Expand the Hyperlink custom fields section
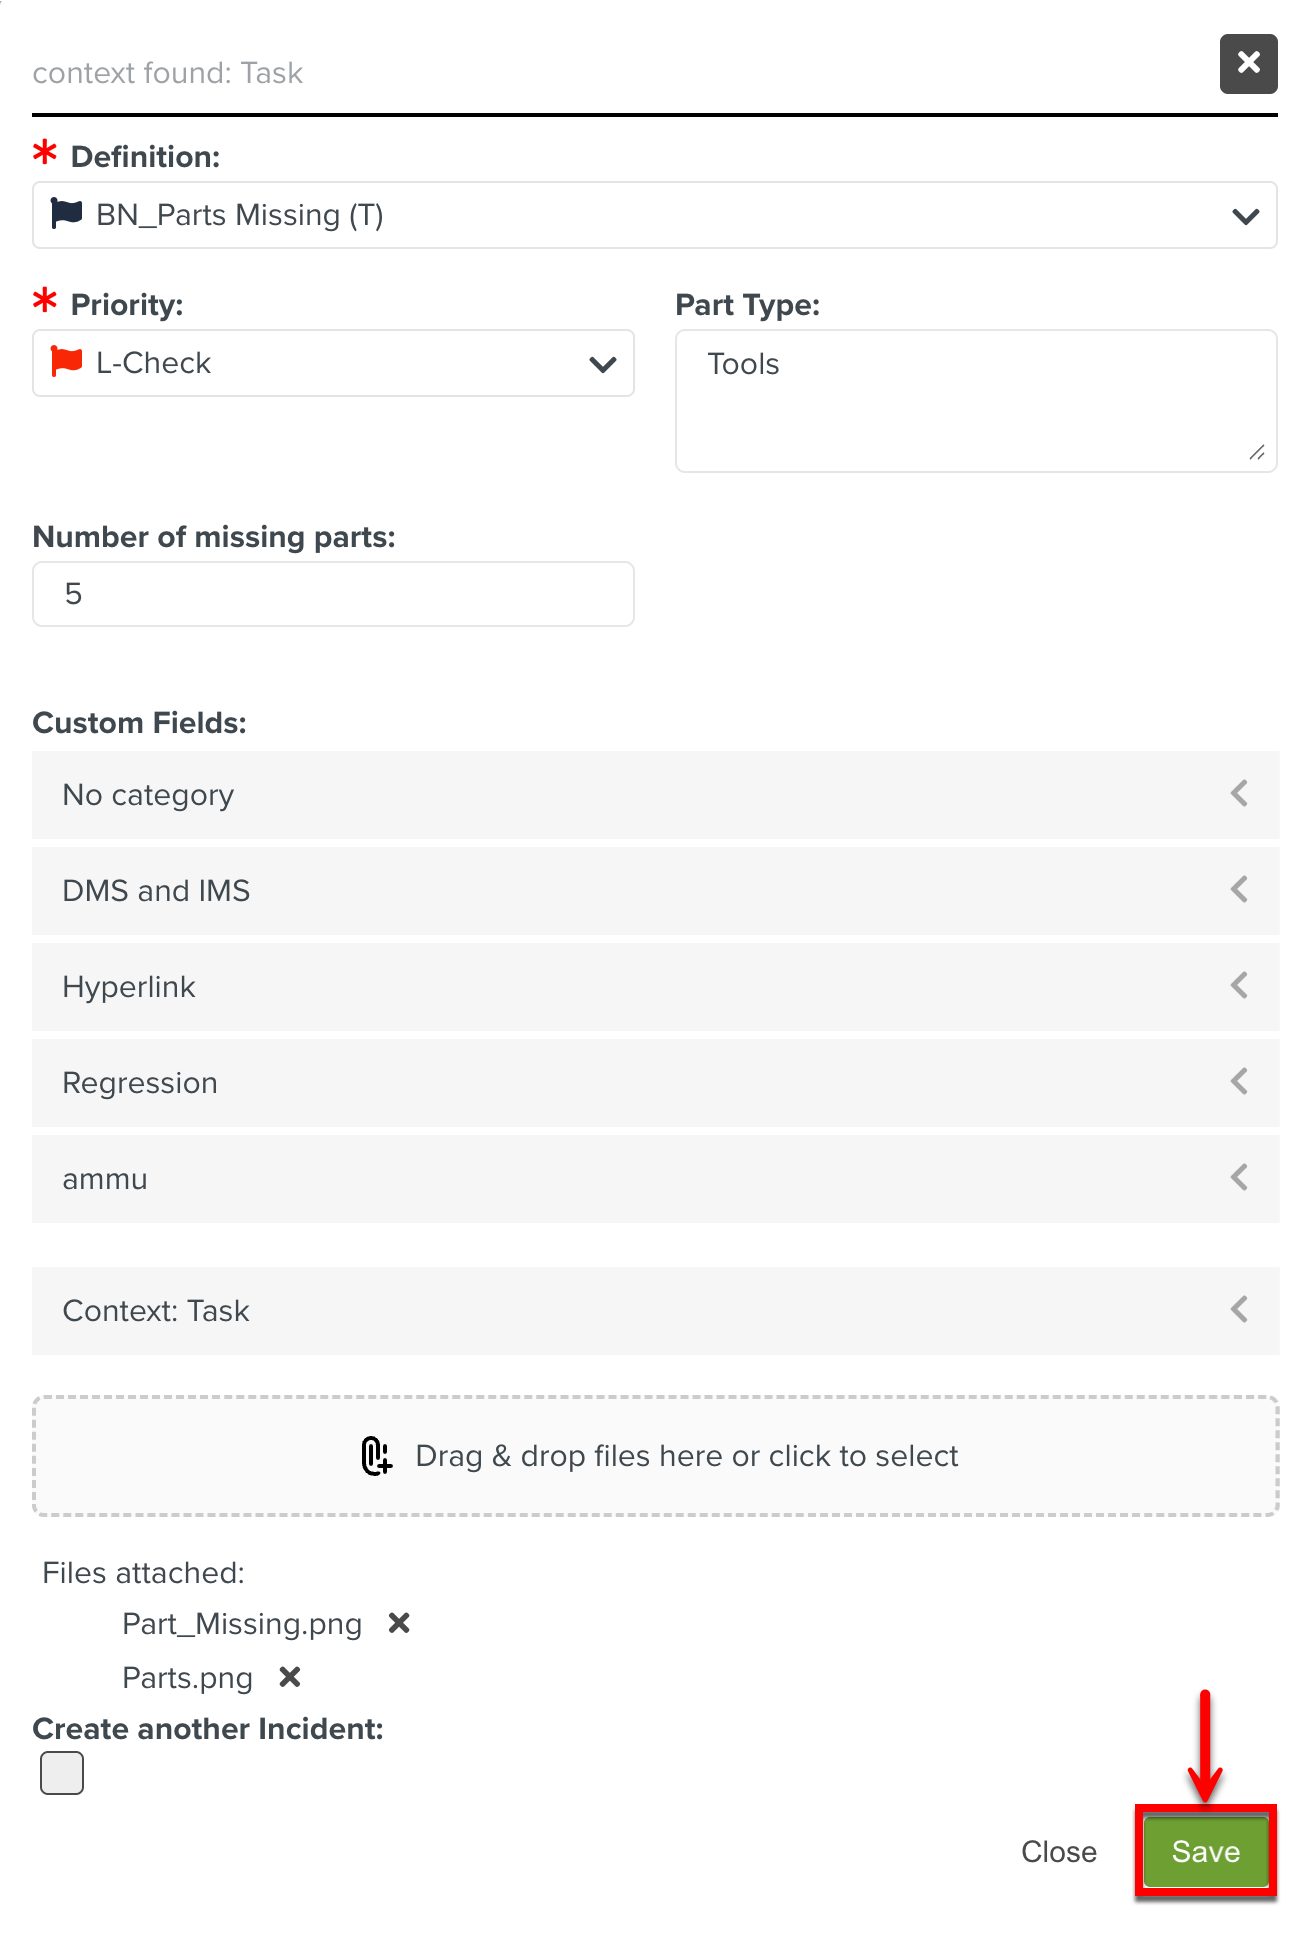This screenshot has height=1934, width=1308. pos(655,987)
